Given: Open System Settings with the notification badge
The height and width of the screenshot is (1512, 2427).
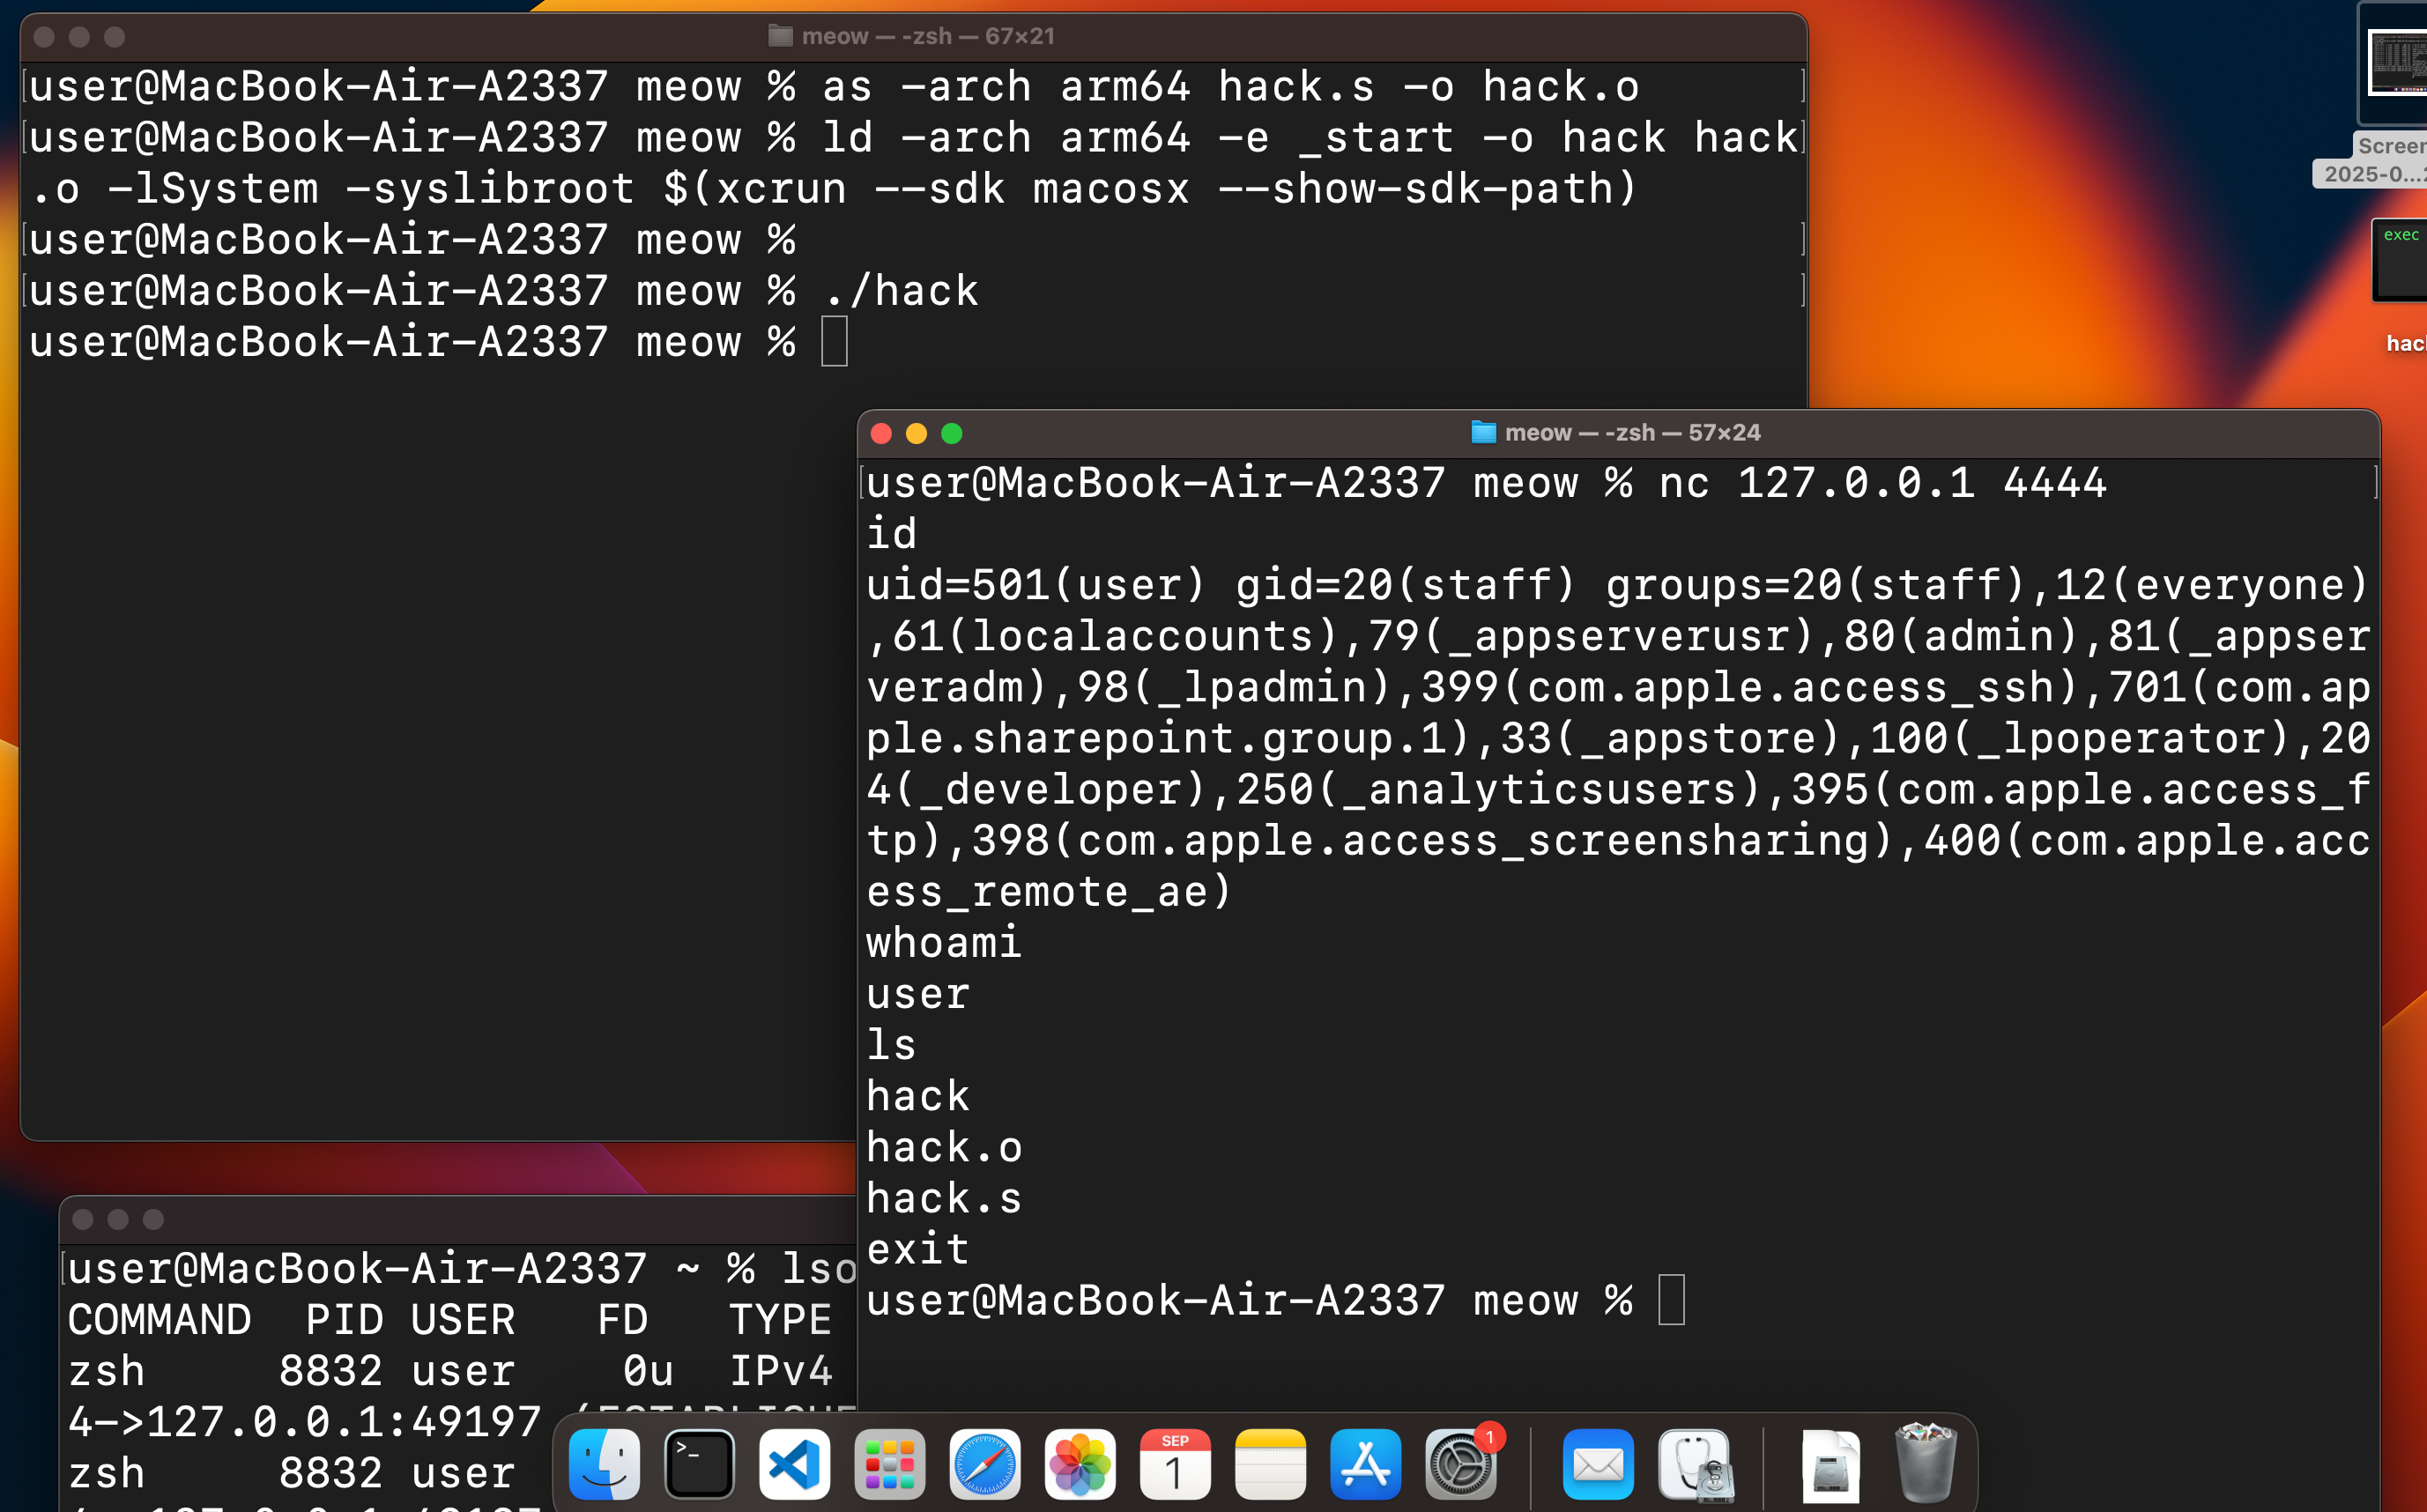Looking at the screenshot, I should (1460, 1464).
